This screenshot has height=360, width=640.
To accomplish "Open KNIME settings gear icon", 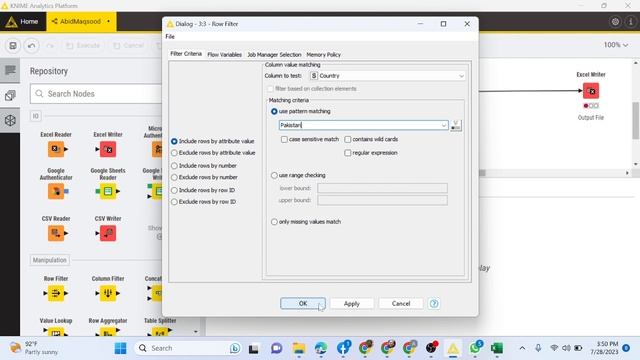I will (615, 22).
